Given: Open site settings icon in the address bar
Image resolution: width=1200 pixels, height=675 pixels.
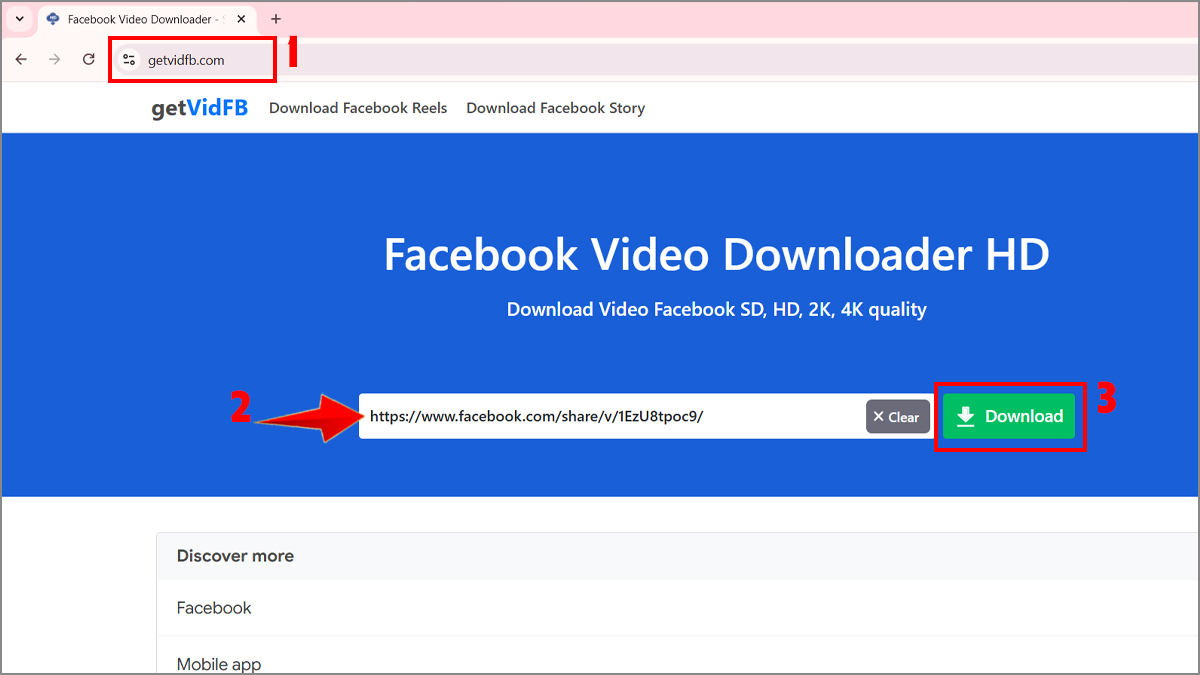Looking at the screenshot, I should [129, 59].
